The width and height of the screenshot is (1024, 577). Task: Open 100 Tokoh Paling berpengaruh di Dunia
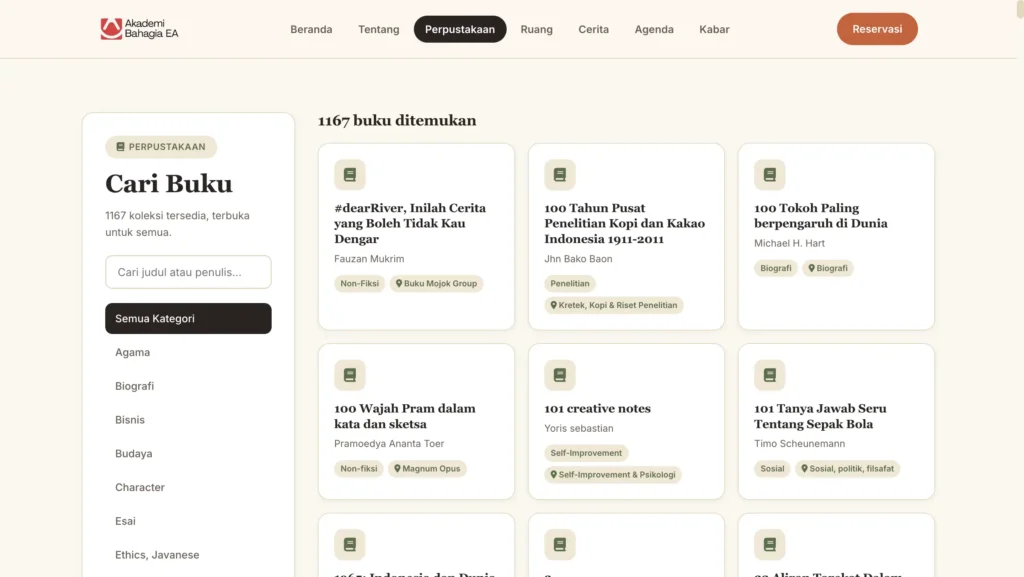click(x=821, y=215)
